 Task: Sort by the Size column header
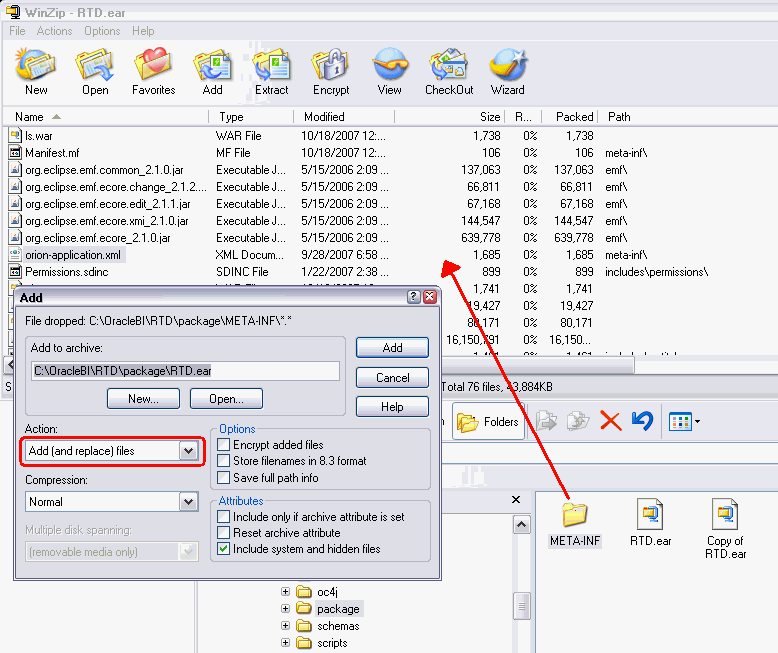click(x=450, y=117)
